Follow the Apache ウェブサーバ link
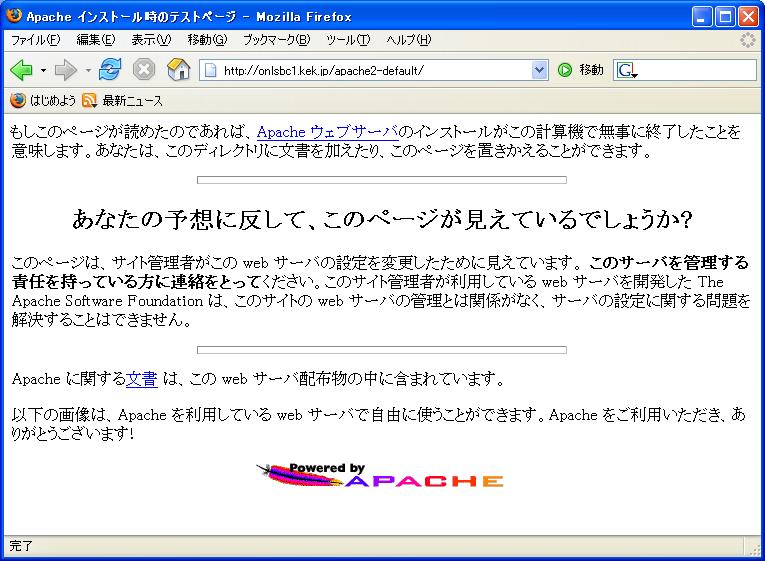Screen dimensions: 765x561 327,132
